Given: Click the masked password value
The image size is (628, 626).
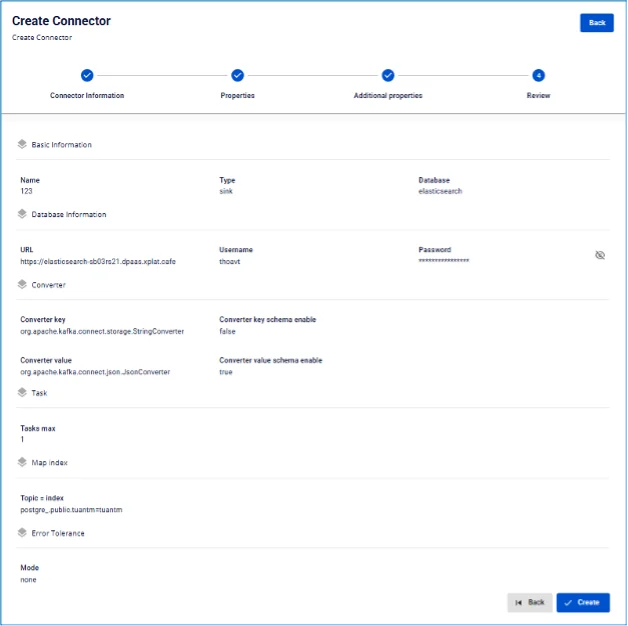Looking at the screenshot, I should (x=444, y=261).
